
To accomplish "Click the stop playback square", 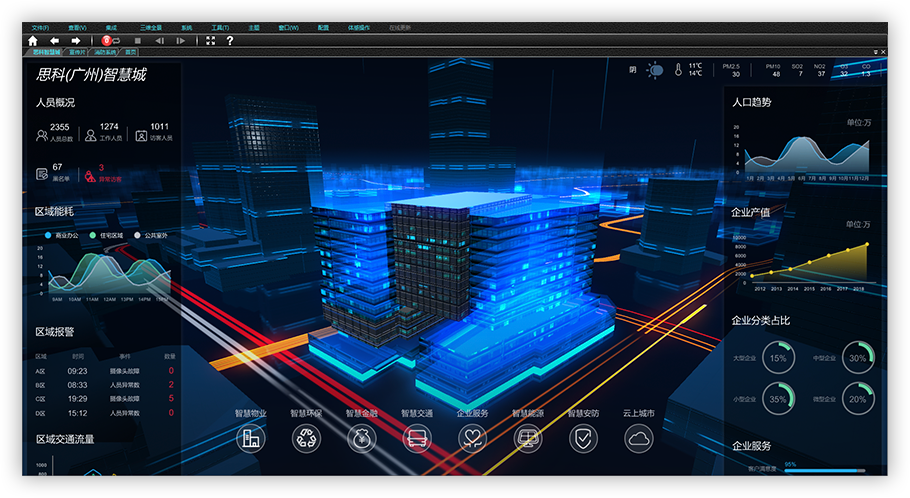I will (138, 41).
